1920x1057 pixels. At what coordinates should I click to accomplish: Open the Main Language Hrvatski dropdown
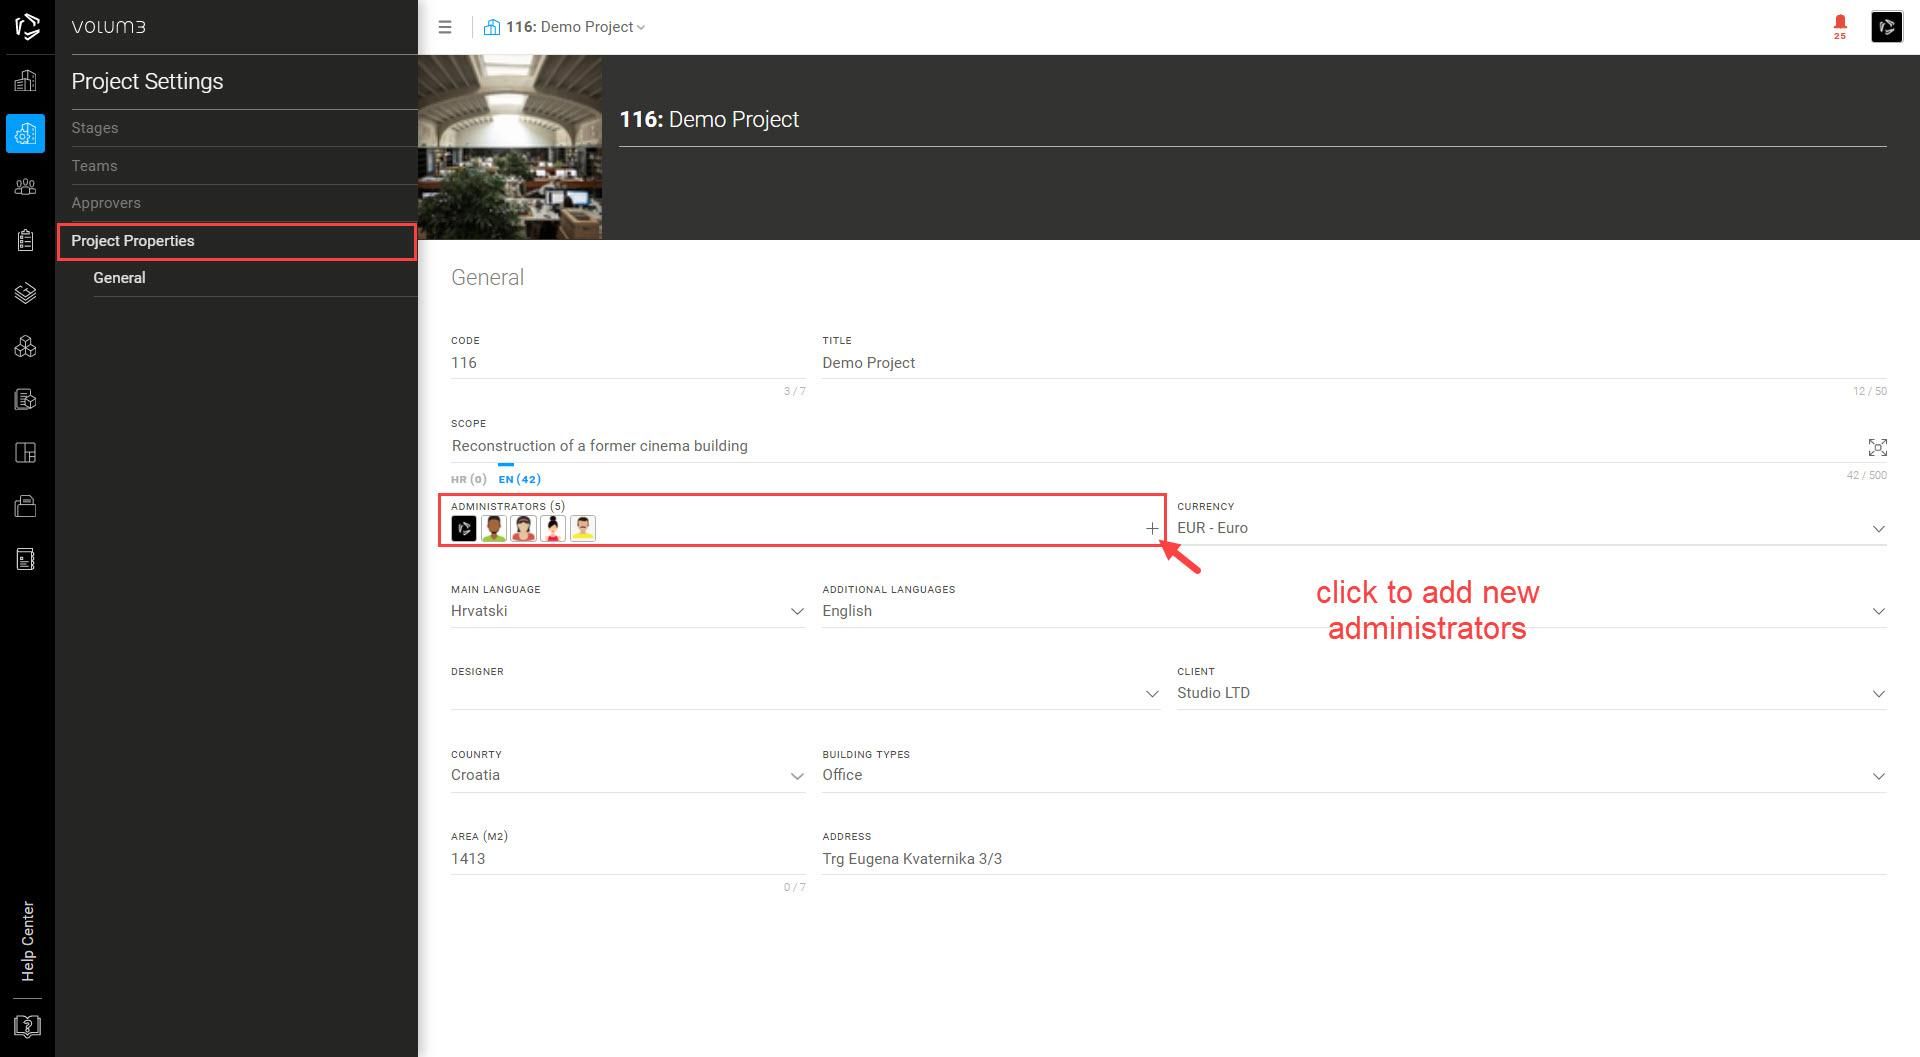pyautogui.click(x=628, y=611)
